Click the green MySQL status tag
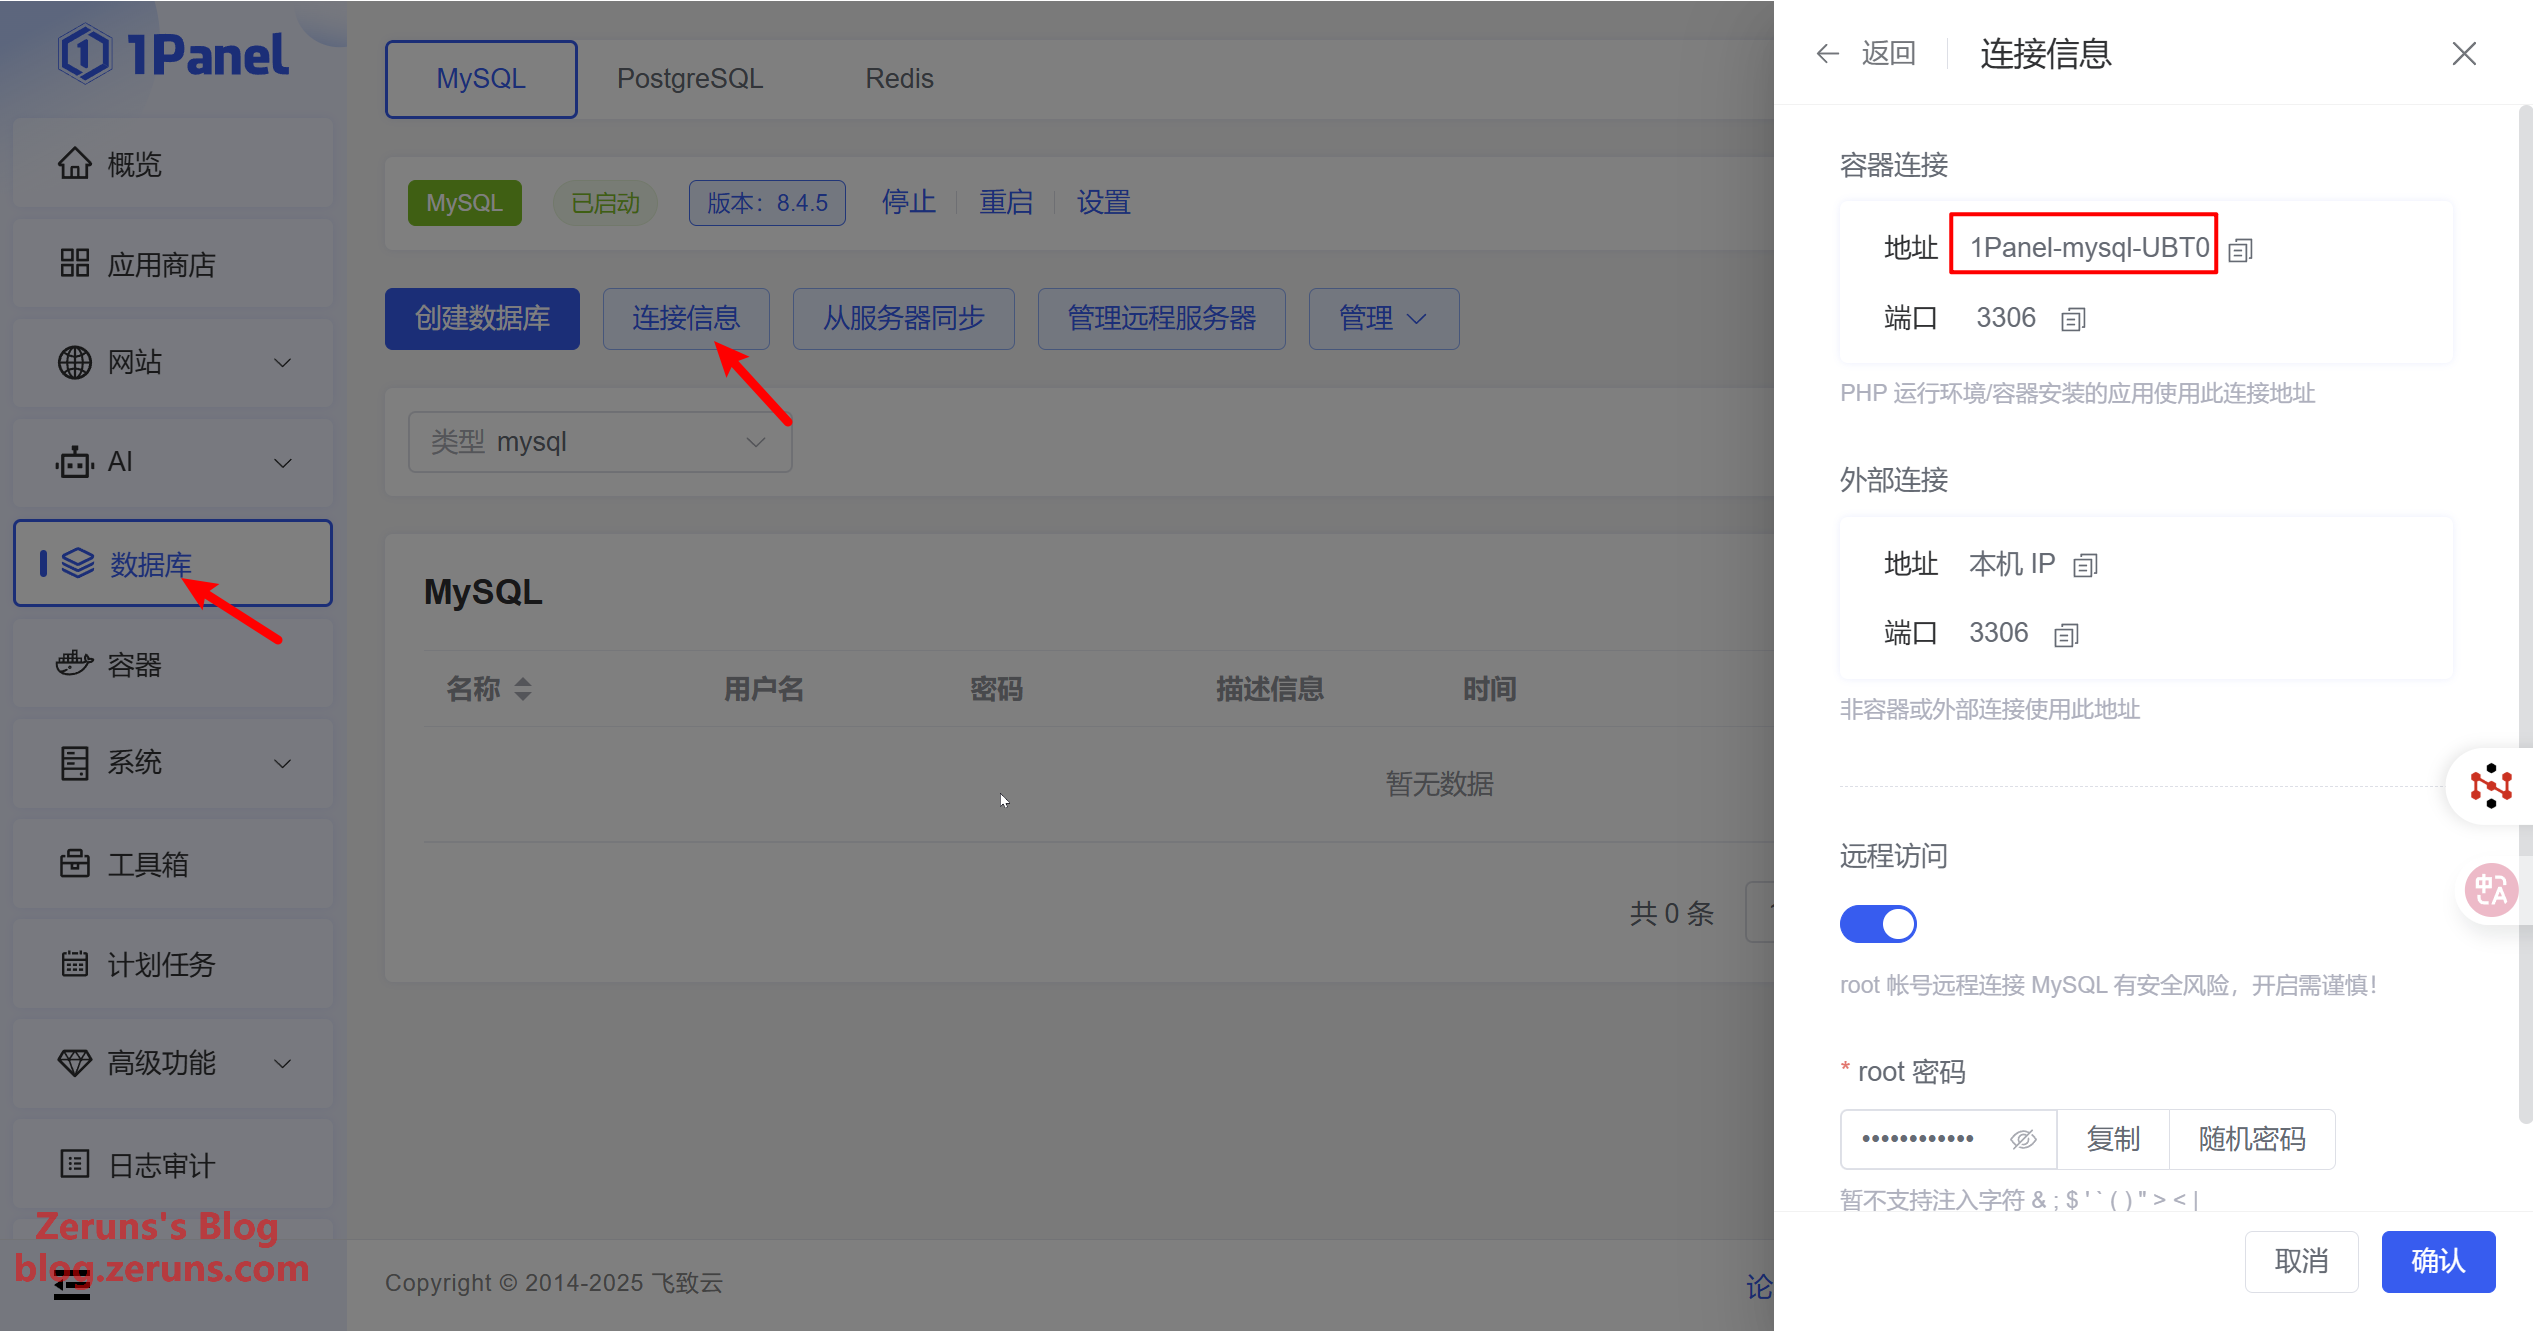This screenshot has width=2533, height=1331. pyautogui.click(x=464, y=203)
